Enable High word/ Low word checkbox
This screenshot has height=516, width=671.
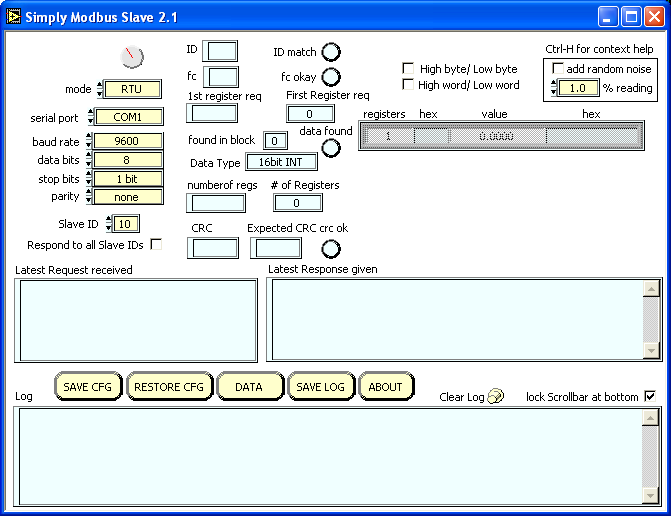click(408, 84)
